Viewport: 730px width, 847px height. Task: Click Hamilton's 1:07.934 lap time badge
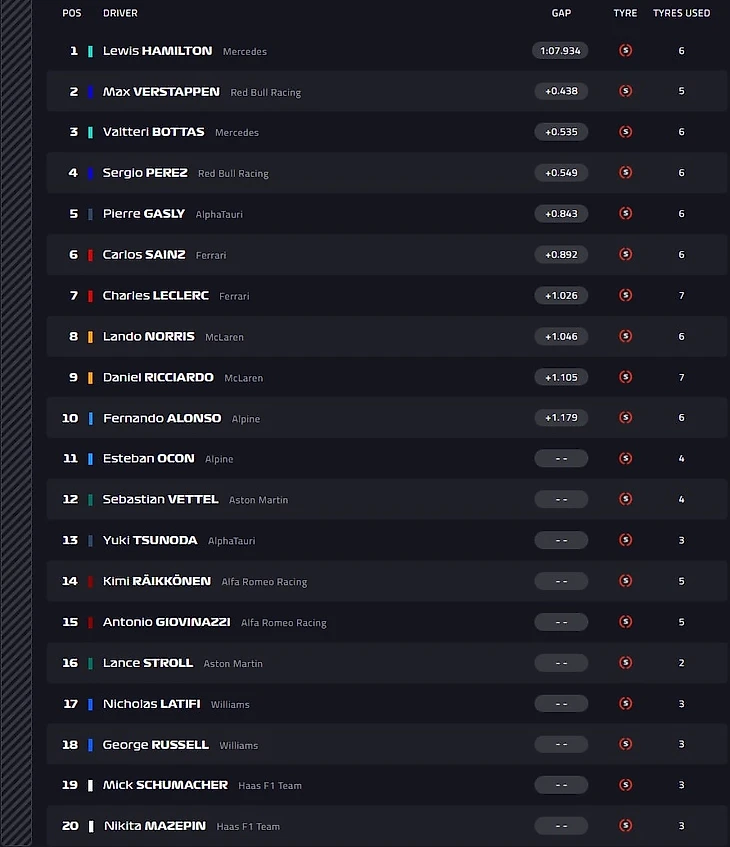click(561, 50)
